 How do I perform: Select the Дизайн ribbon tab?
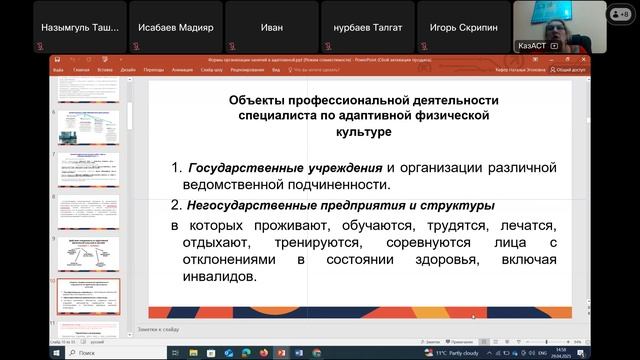(128, 70)
